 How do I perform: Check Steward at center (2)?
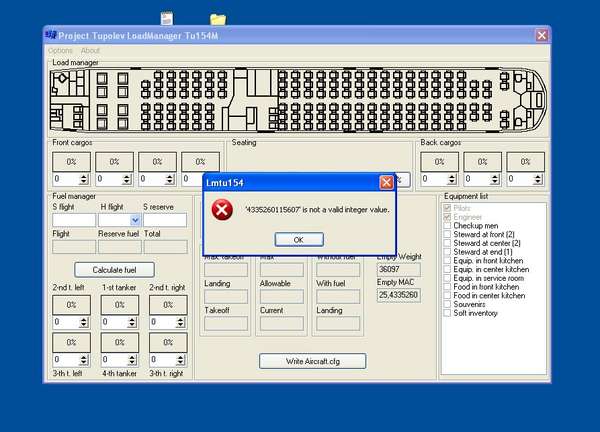coord(447,243)
